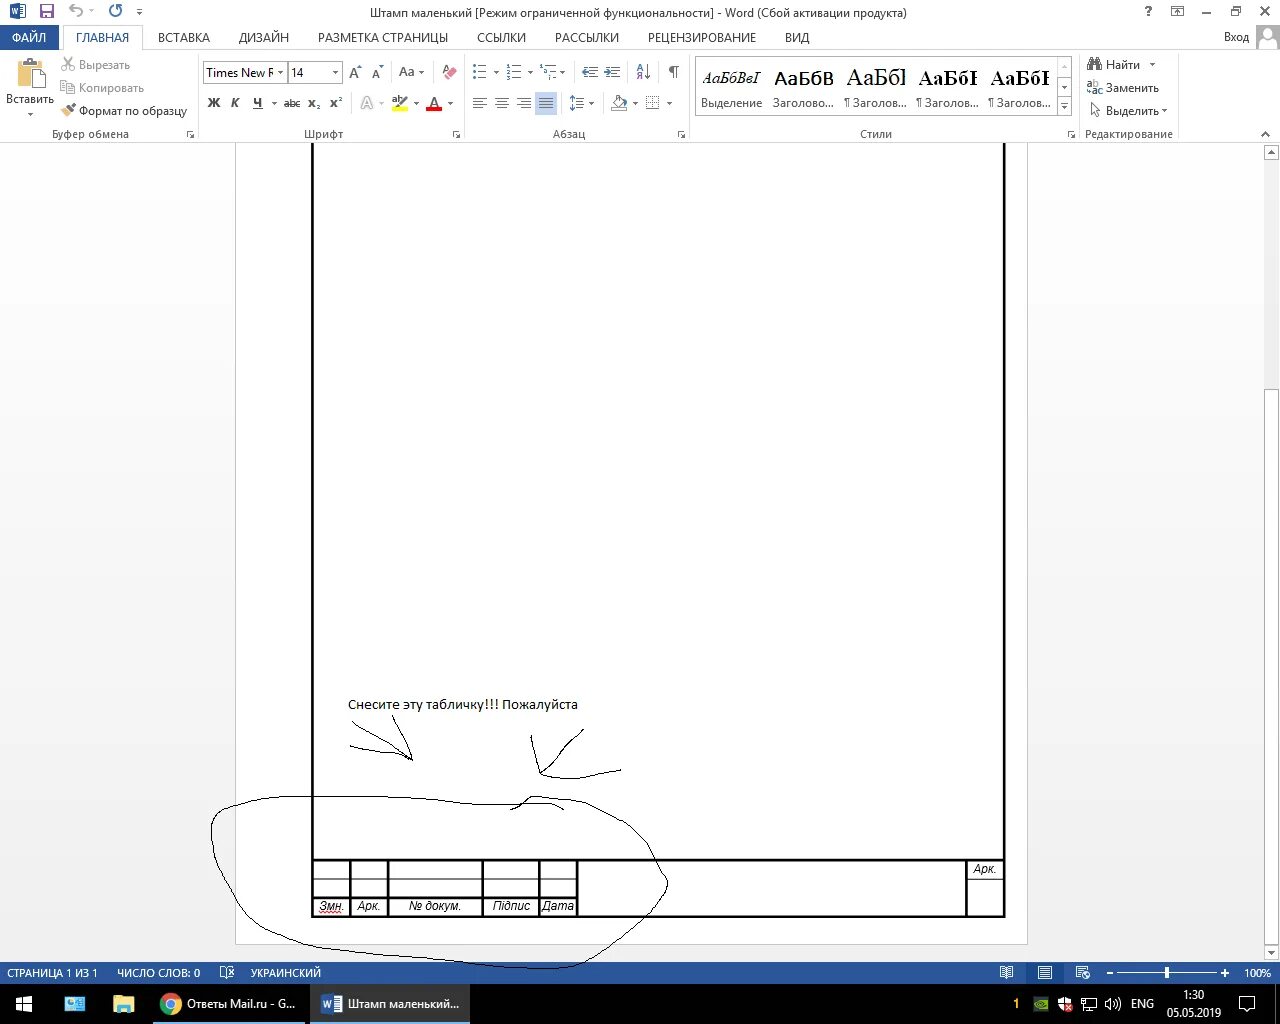This screenshot has height=1024, width=1280.
Task: Click УКРАИНСКИЙ language in status bar
Action: (285, 973)
